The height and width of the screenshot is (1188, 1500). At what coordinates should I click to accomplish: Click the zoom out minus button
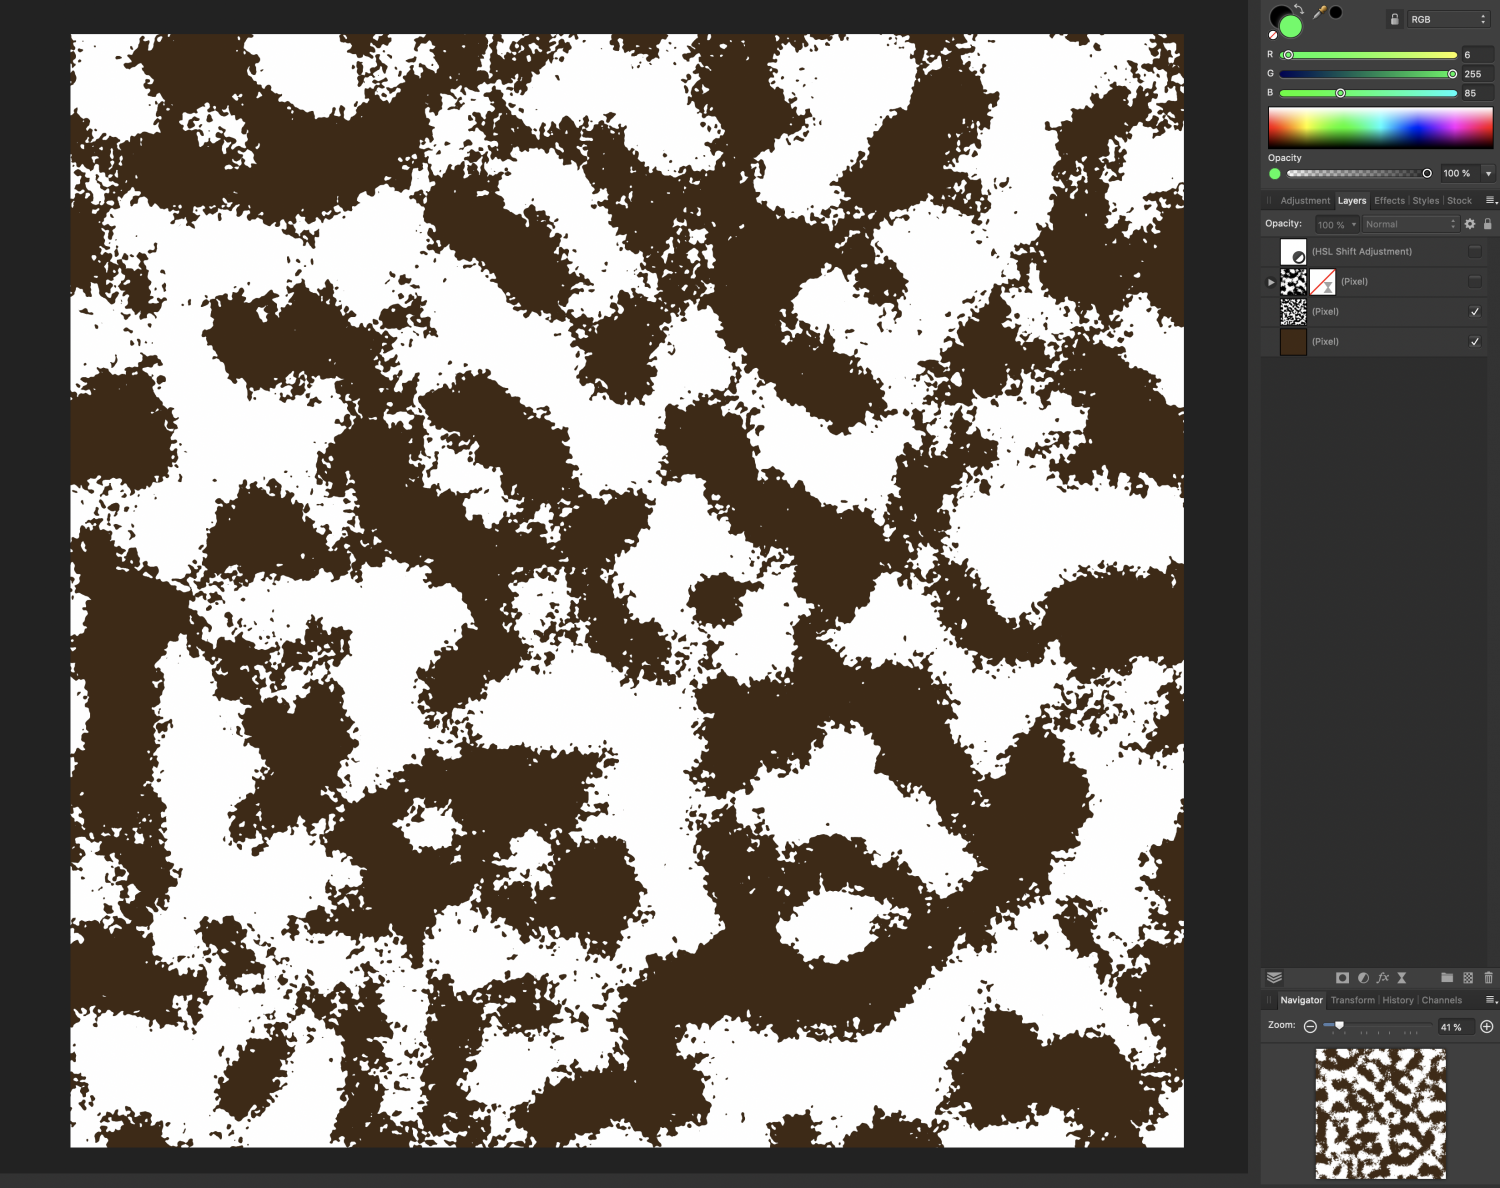pyautogui.click(x=1310, y=1026)
